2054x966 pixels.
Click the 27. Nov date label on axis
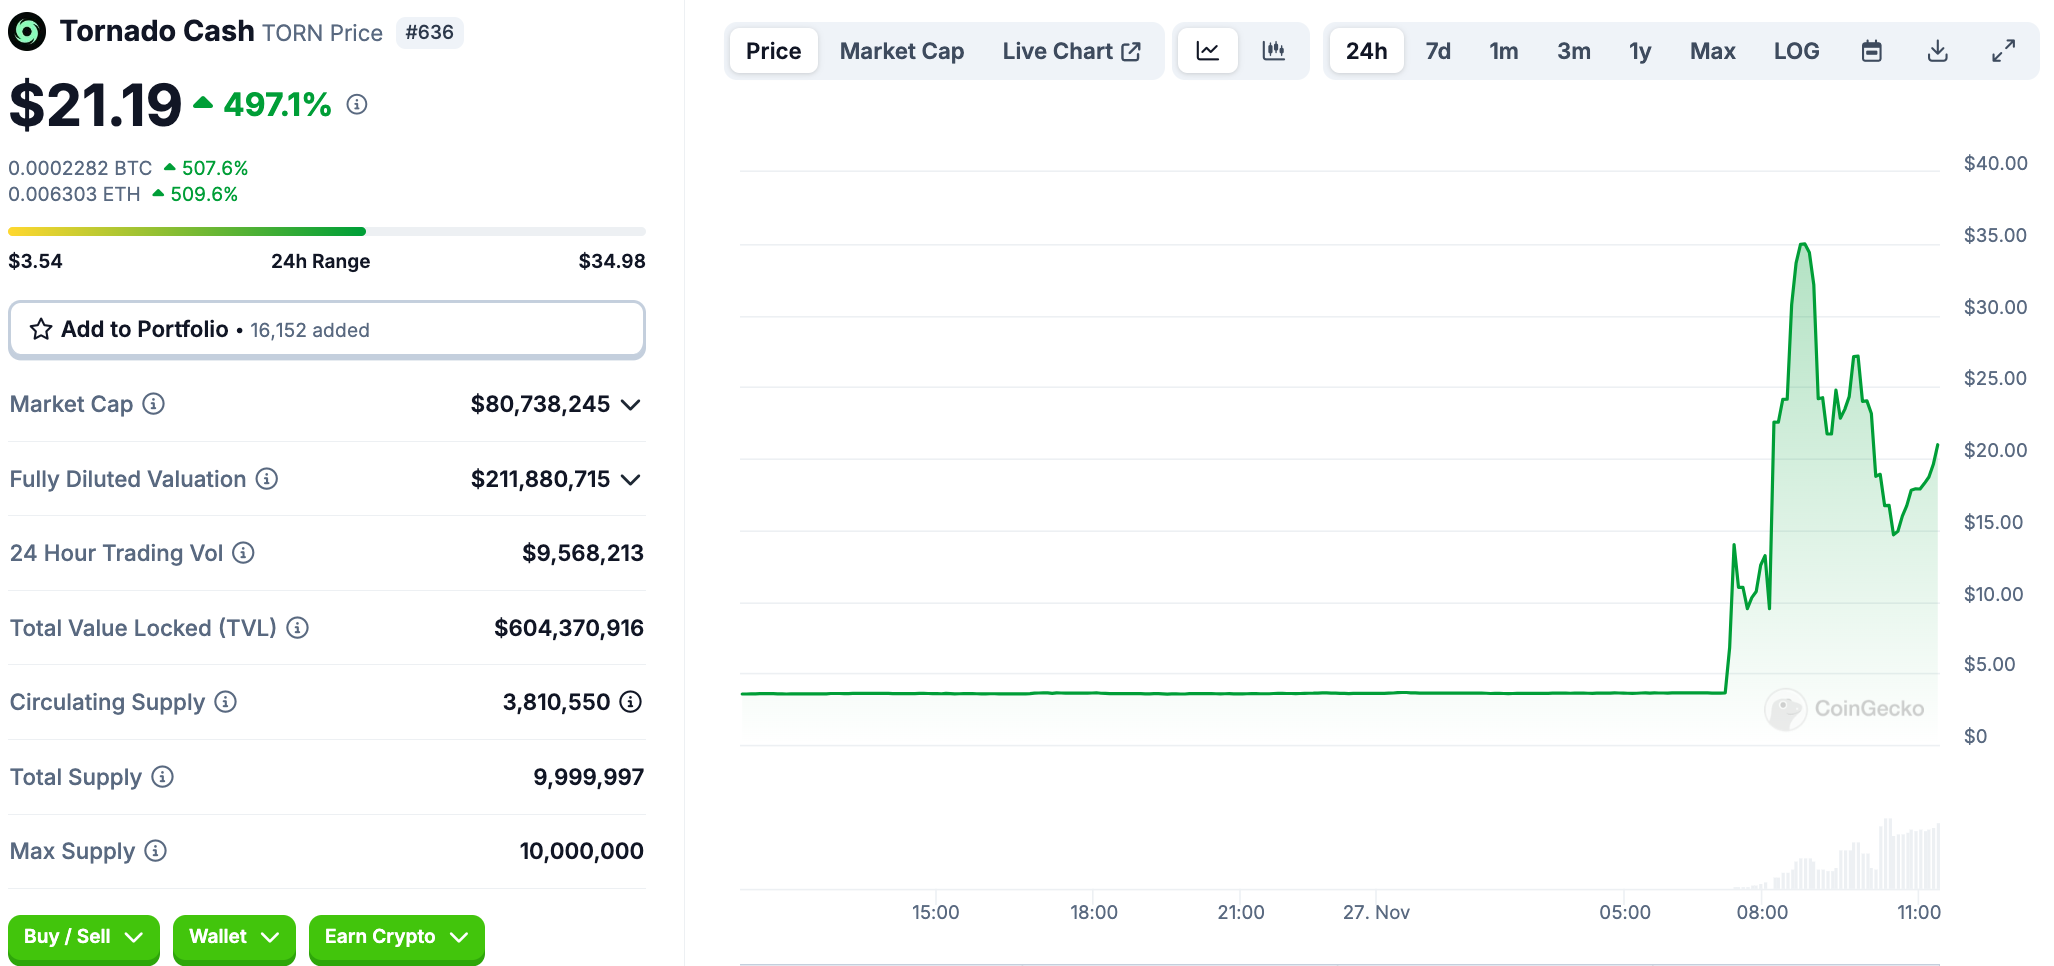pos(1376,912)
